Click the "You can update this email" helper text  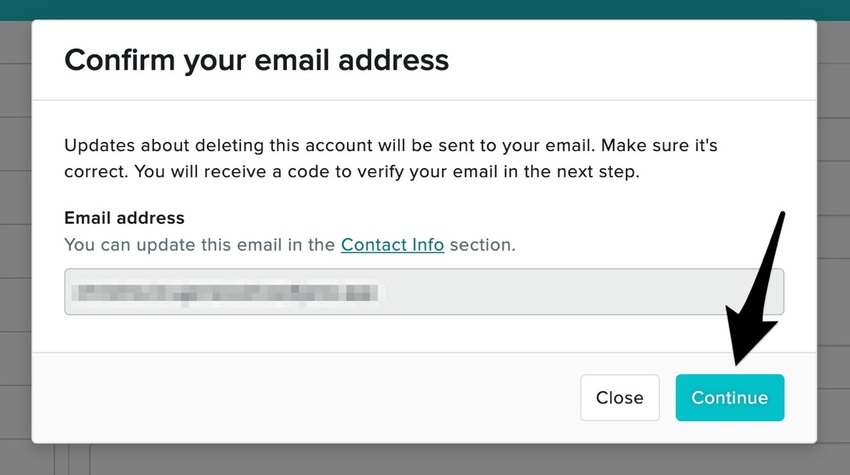point(200,244)
